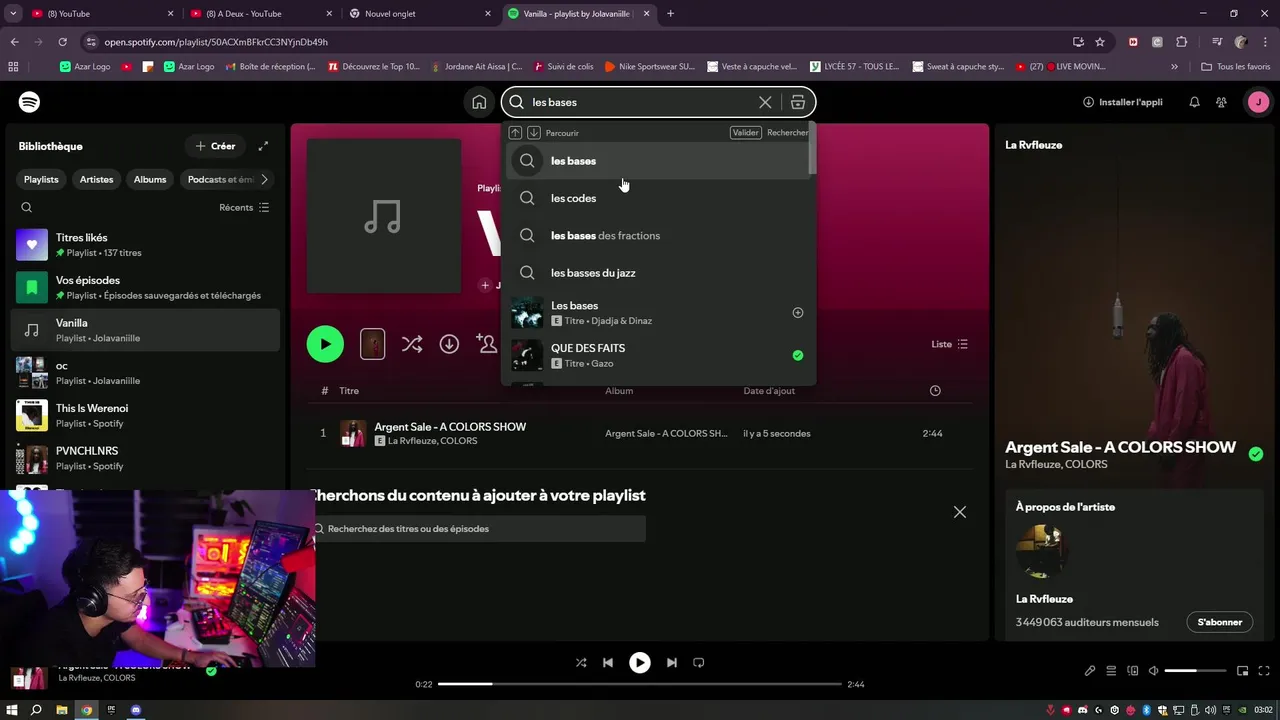This screenshot has height=720, width=1280.
Task: Open Vos épisodes in the library
Action: click(x=145, y=288)
